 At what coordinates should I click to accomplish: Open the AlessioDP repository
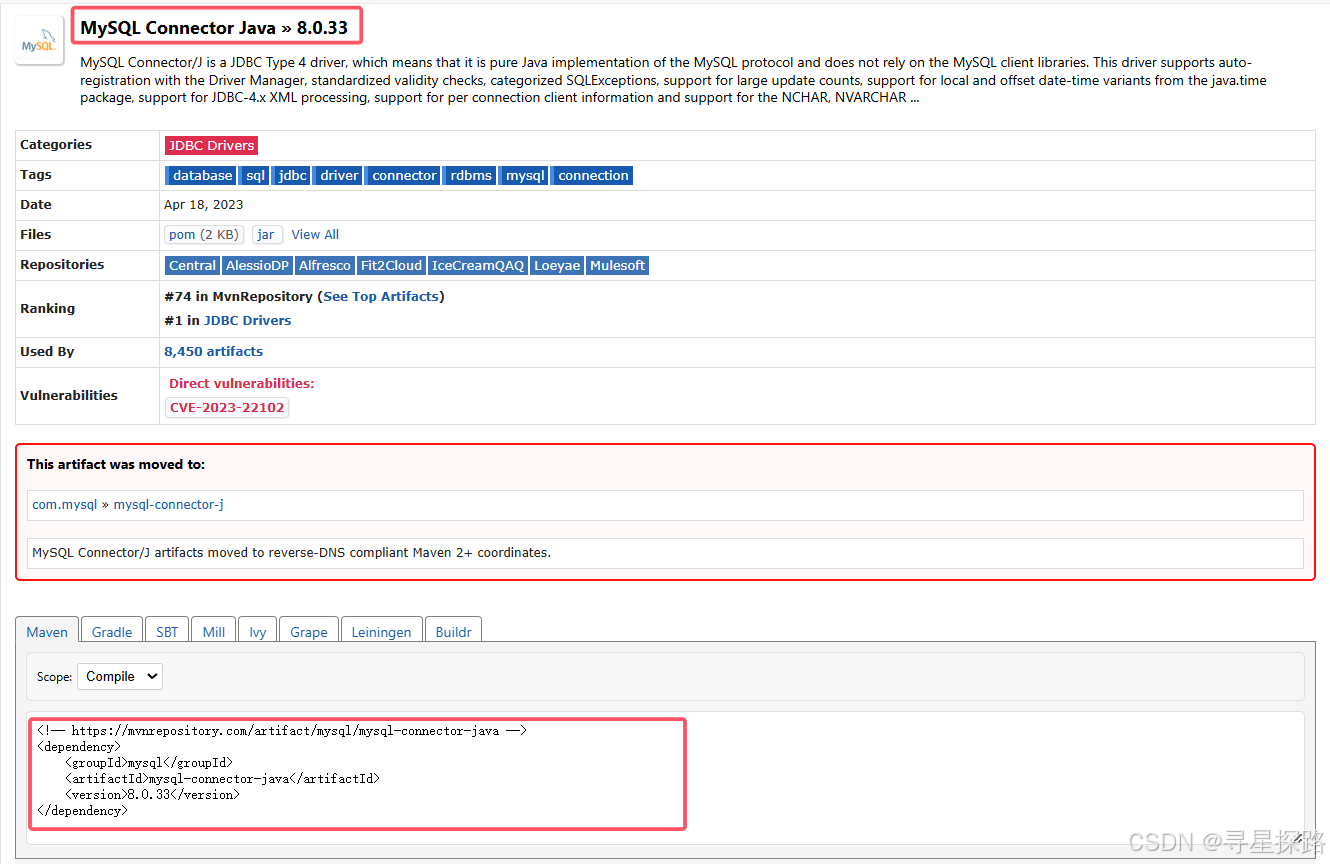[257, 266]
